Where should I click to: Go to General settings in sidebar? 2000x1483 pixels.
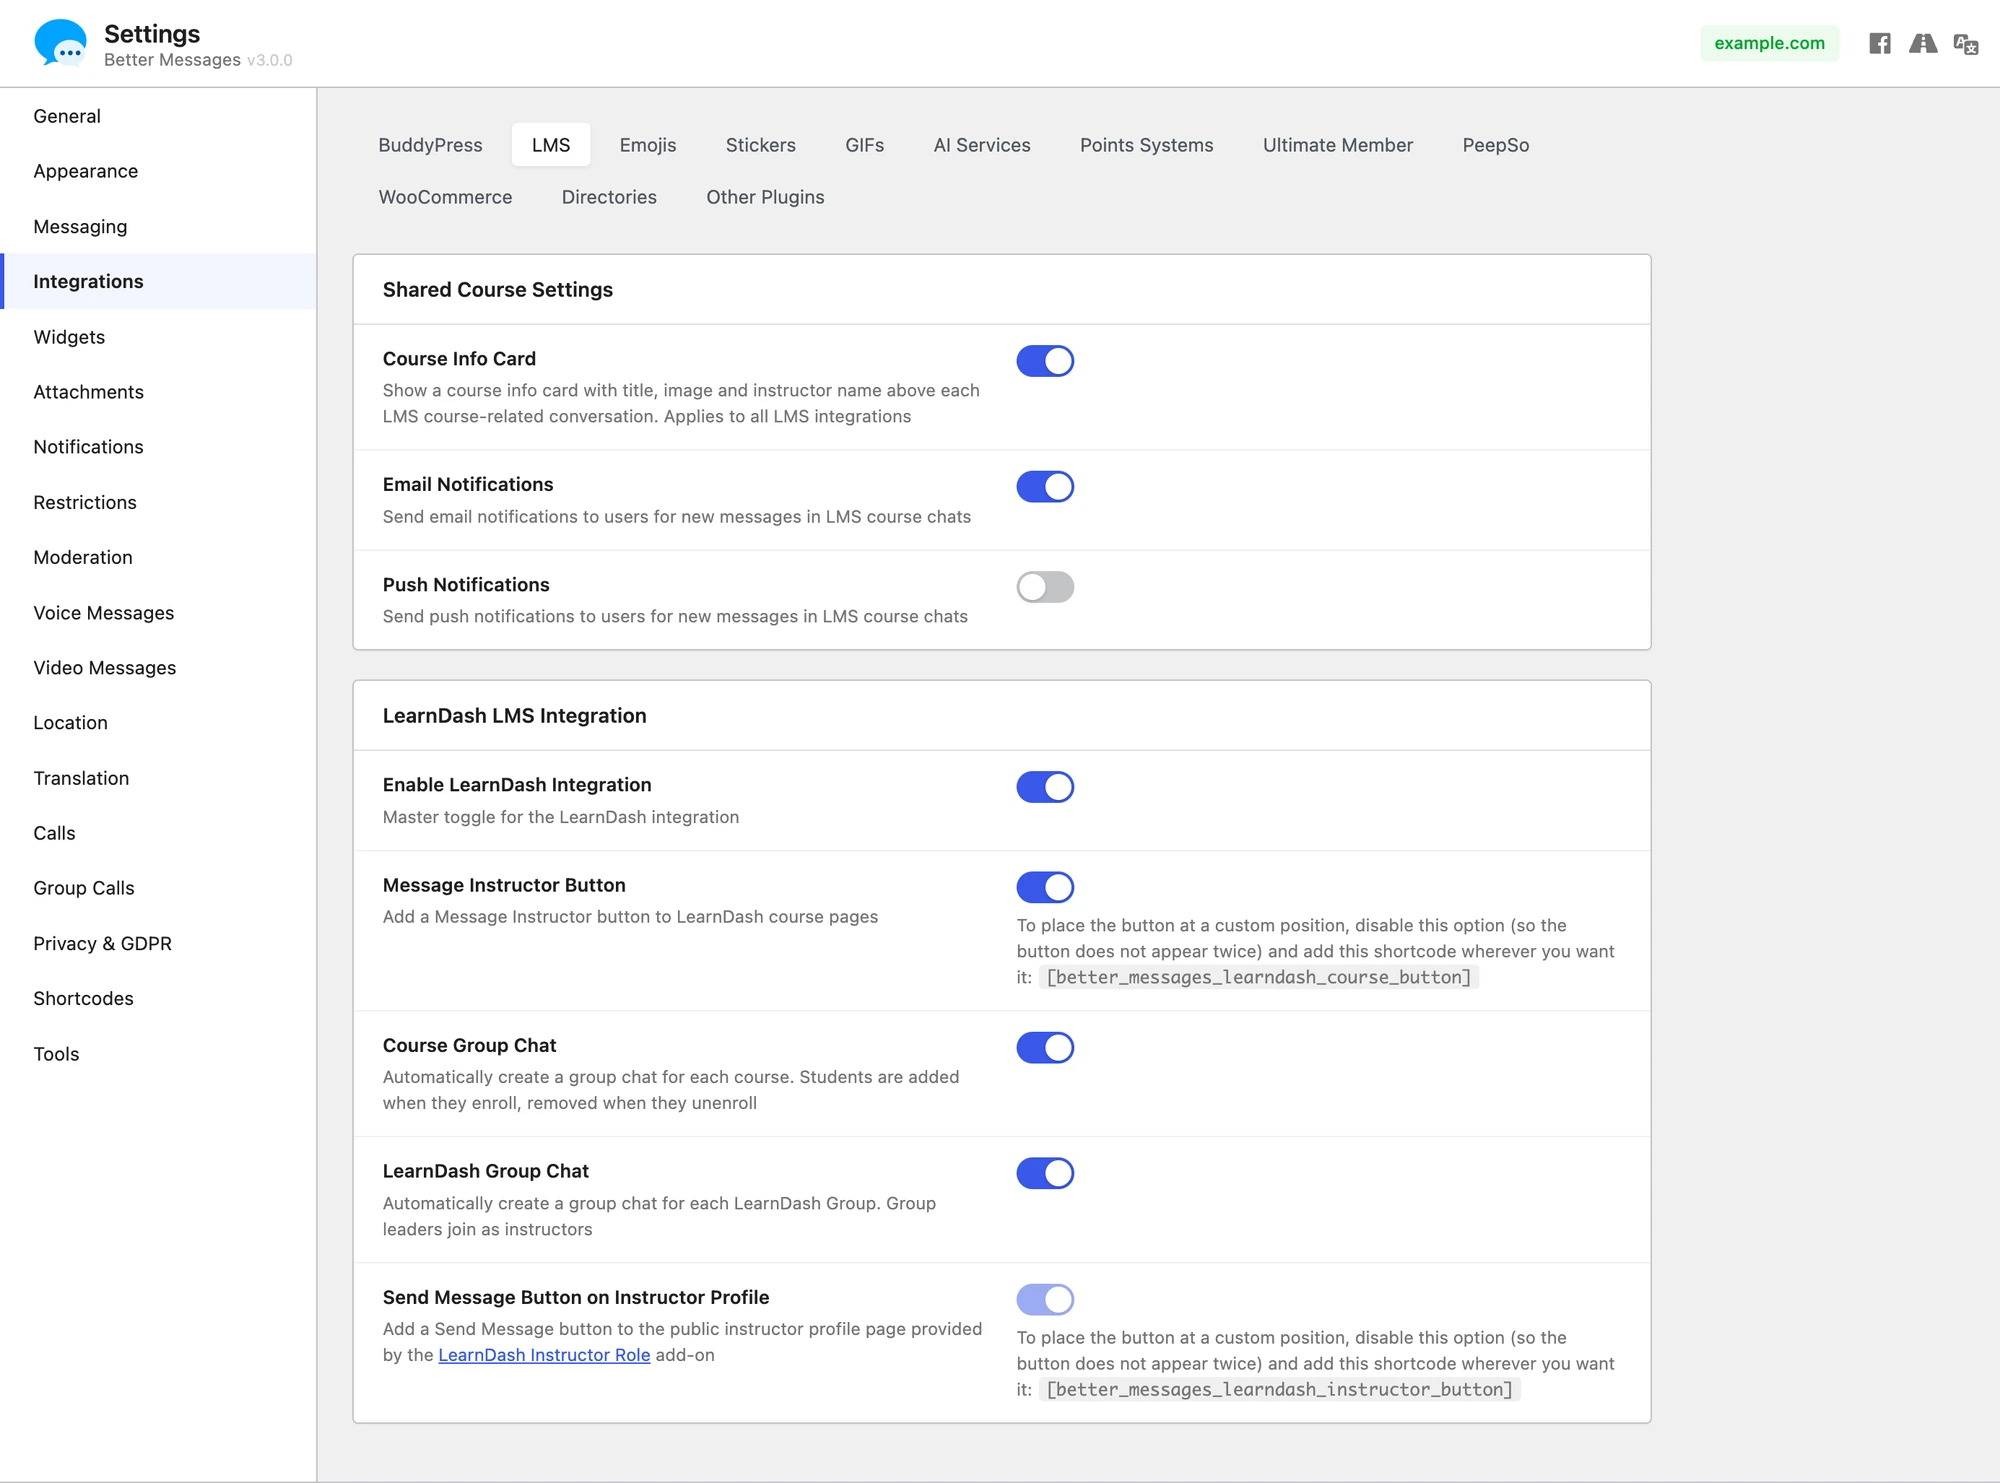pyautogui.click(x=158, y=116)
